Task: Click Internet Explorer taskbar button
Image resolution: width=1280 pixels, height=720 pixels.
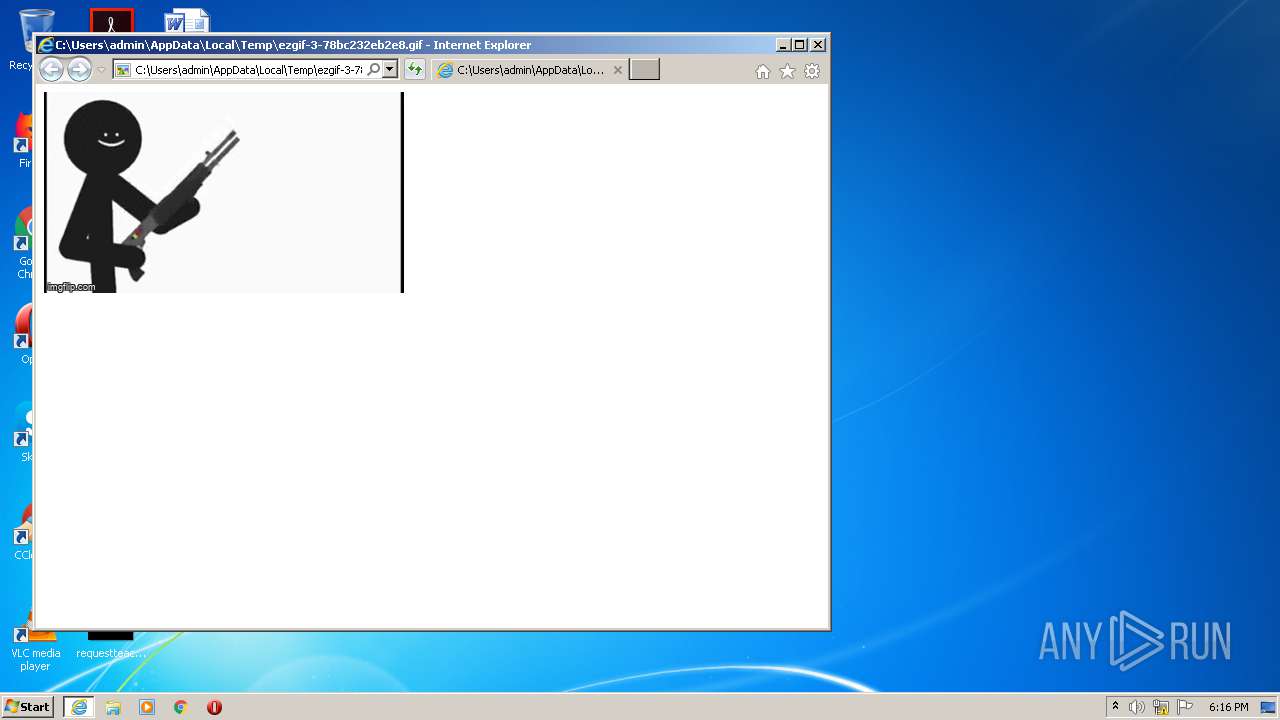Action: click(x=79, y=707)
